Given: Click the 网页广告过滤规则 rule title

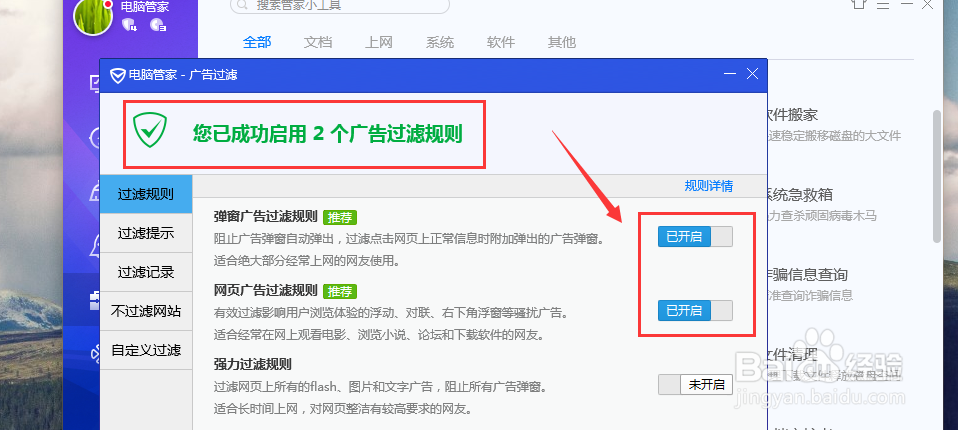Looking at the screenshot, I should 266,290.
